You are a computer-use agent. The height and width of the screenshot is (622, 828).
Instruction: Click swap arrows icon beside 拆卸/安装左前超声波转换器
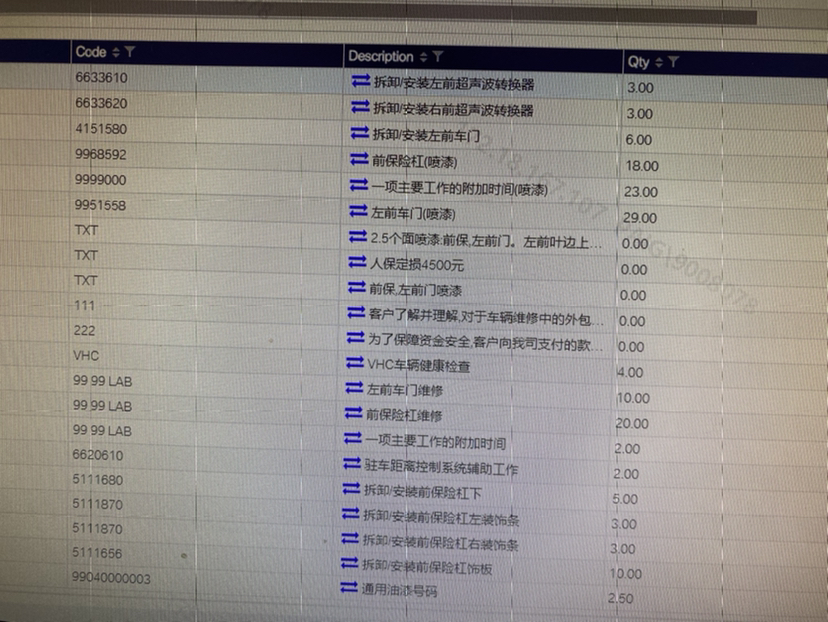361,81
